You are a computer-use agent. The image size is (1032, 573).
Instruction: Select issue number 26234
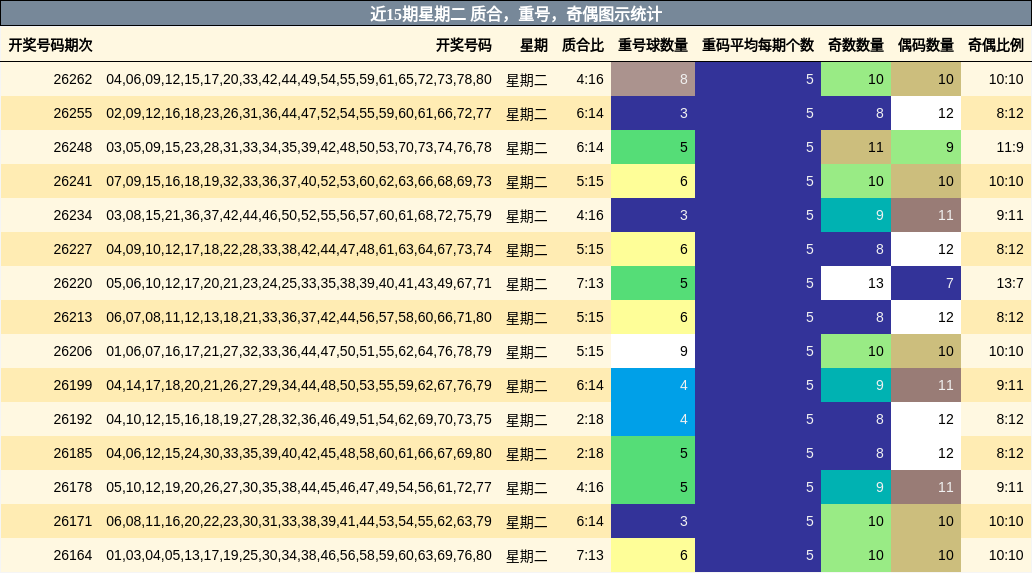(73, 215)
